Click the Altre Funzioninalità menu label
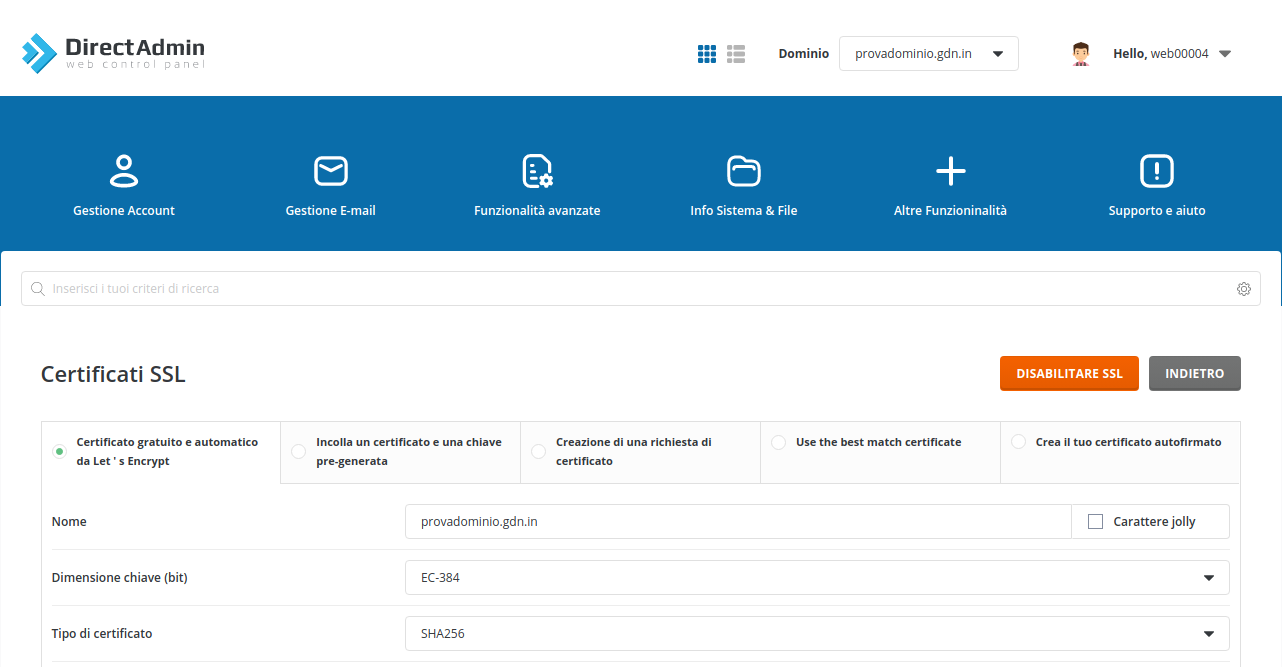Viewport: 1282px width, 667px height. [950, 211]
